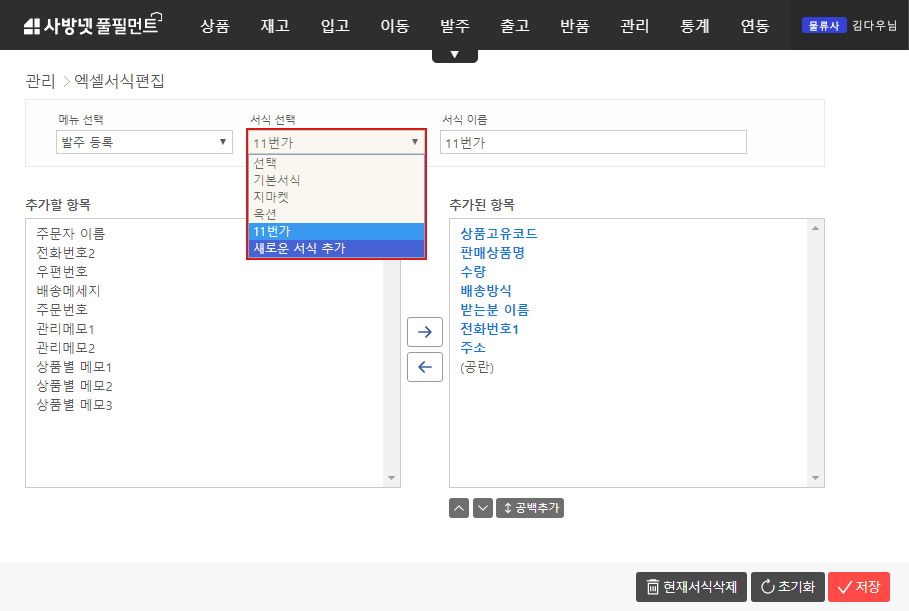Open the 상품 menu
Viewport: 909px width, 611px height.
(215, 26)
